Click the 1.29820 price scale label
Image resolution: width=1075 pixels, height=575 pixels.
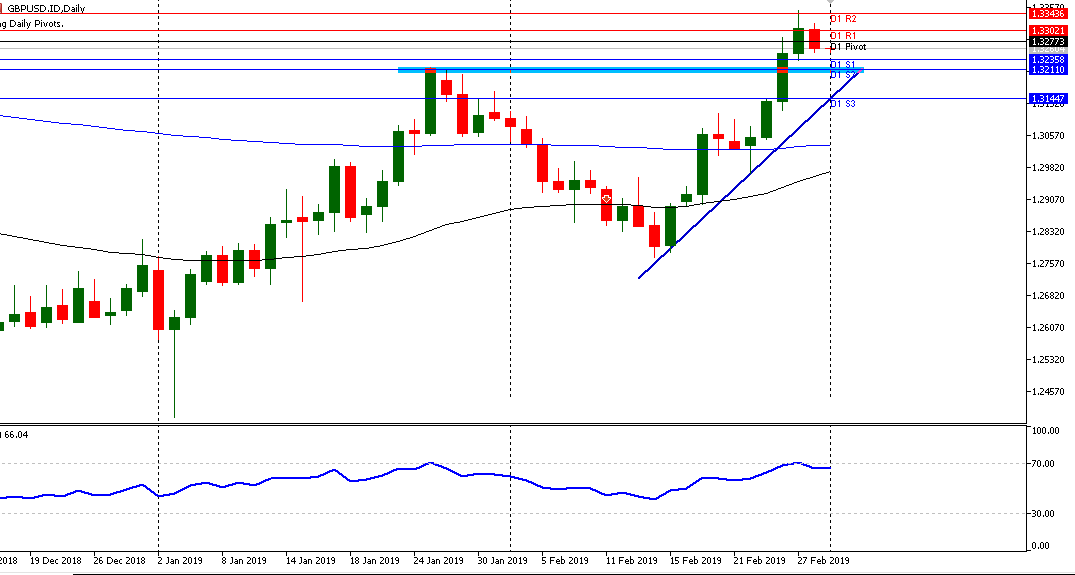pos(1048,168)
